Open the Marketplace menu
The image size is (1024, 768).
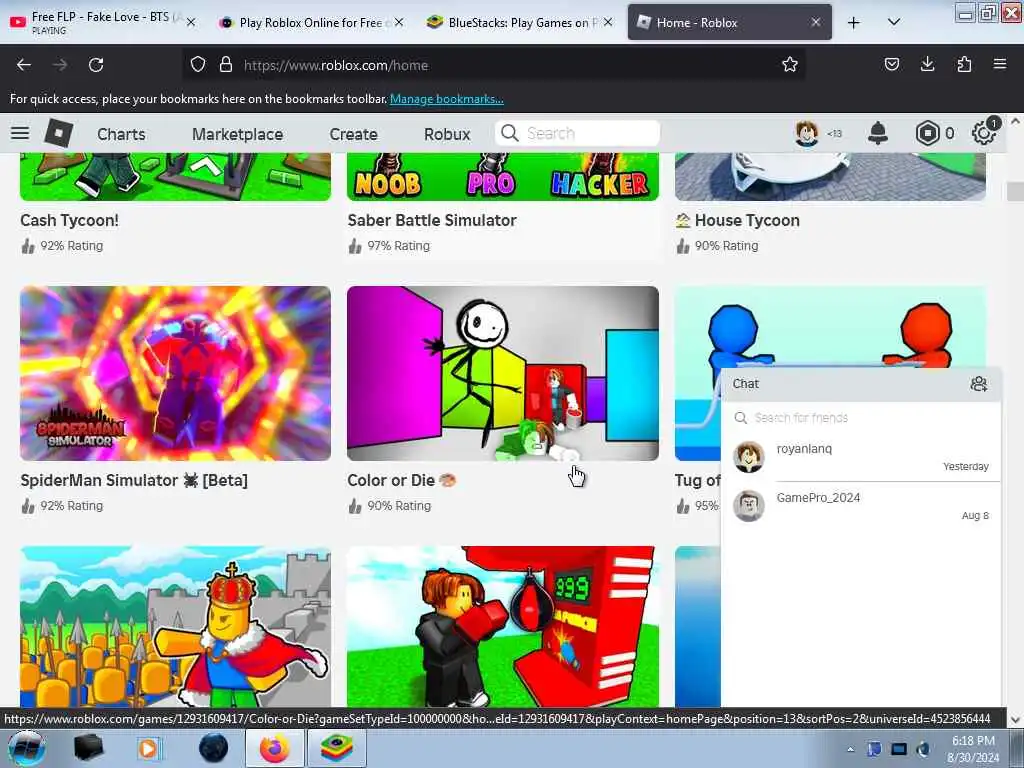pos(237,134)
